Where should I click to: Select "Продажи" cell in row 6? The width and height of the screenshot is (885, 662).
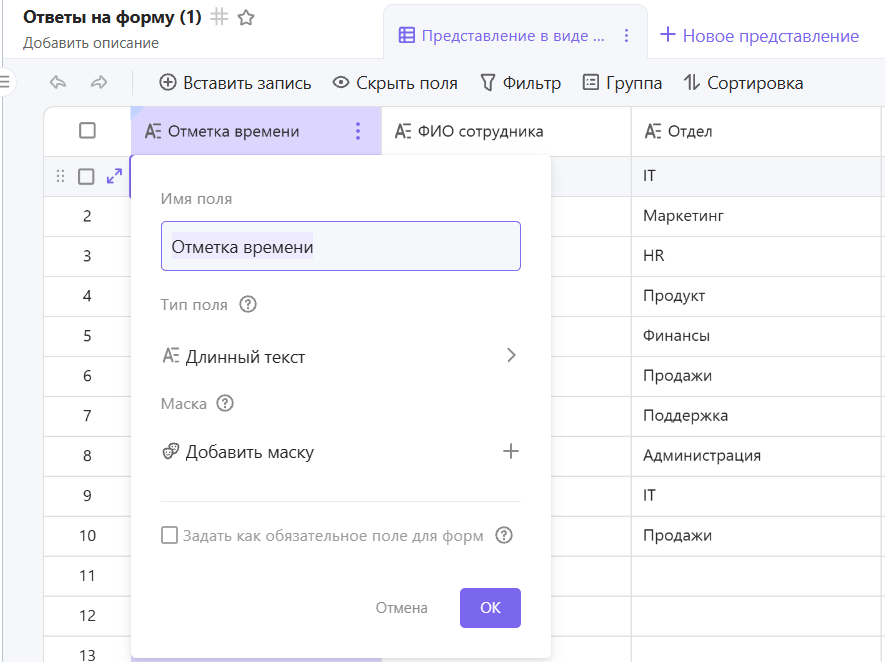758,376
